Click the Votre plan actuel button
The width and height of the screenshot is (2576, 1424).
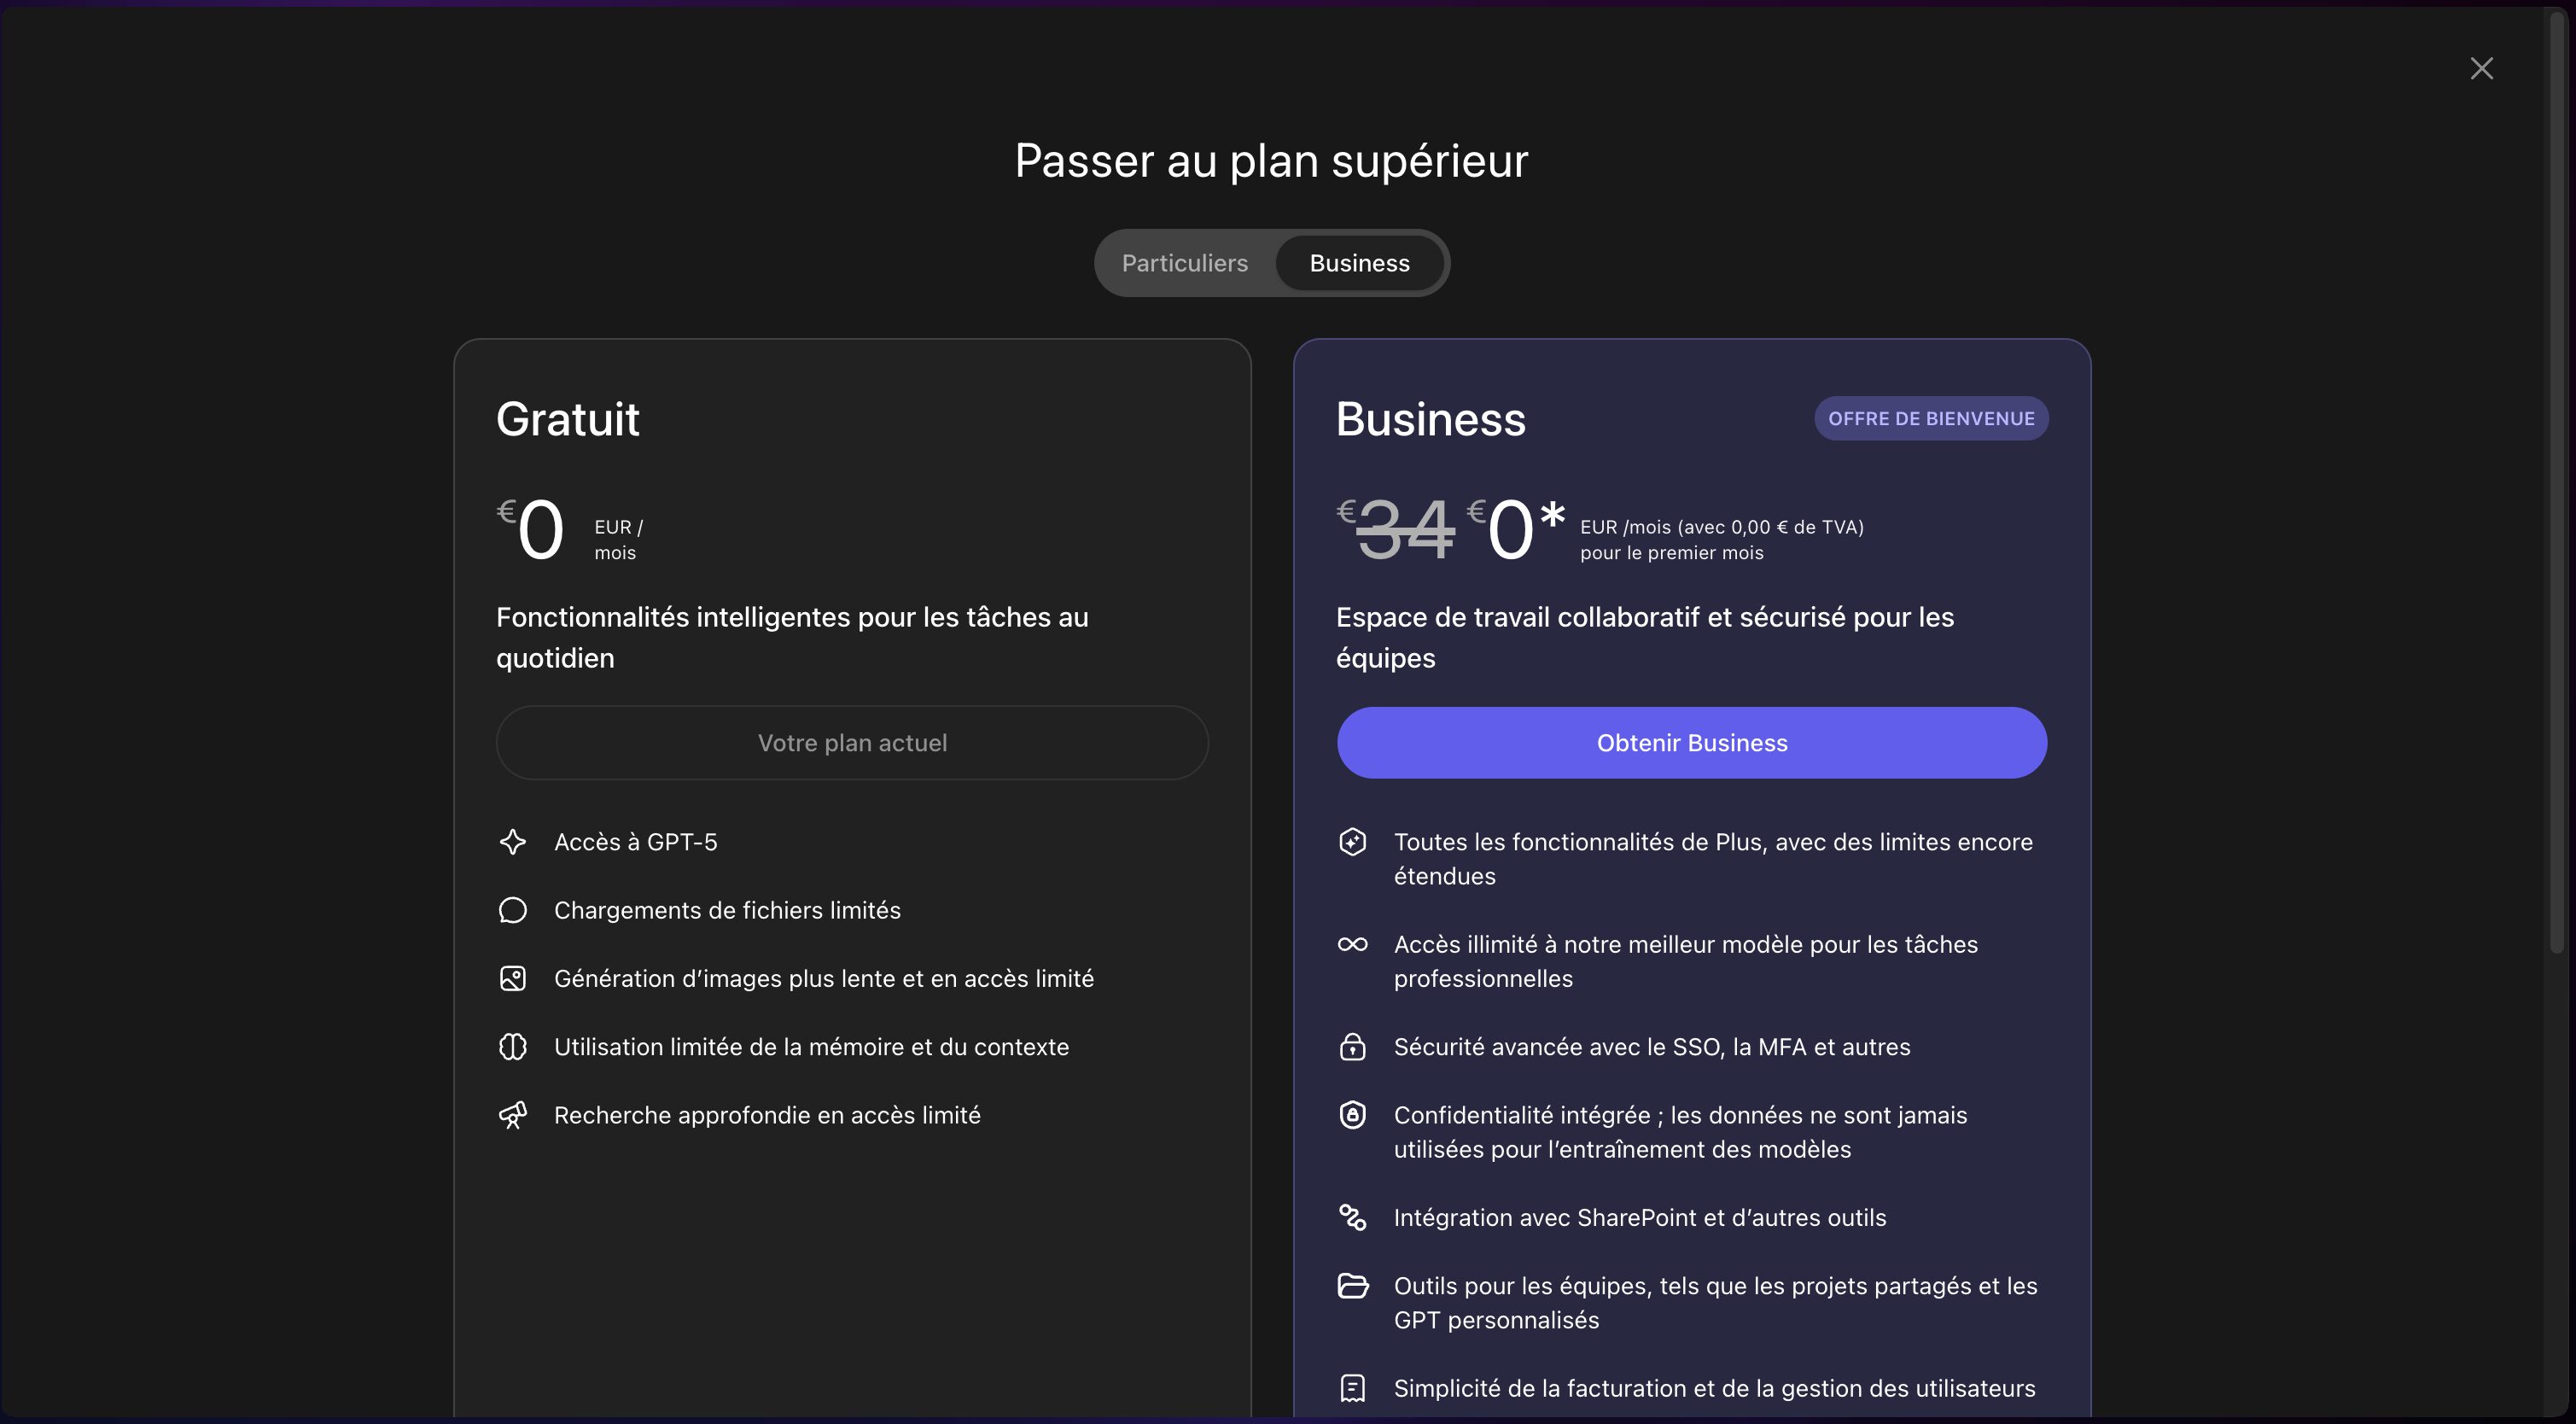852,743
